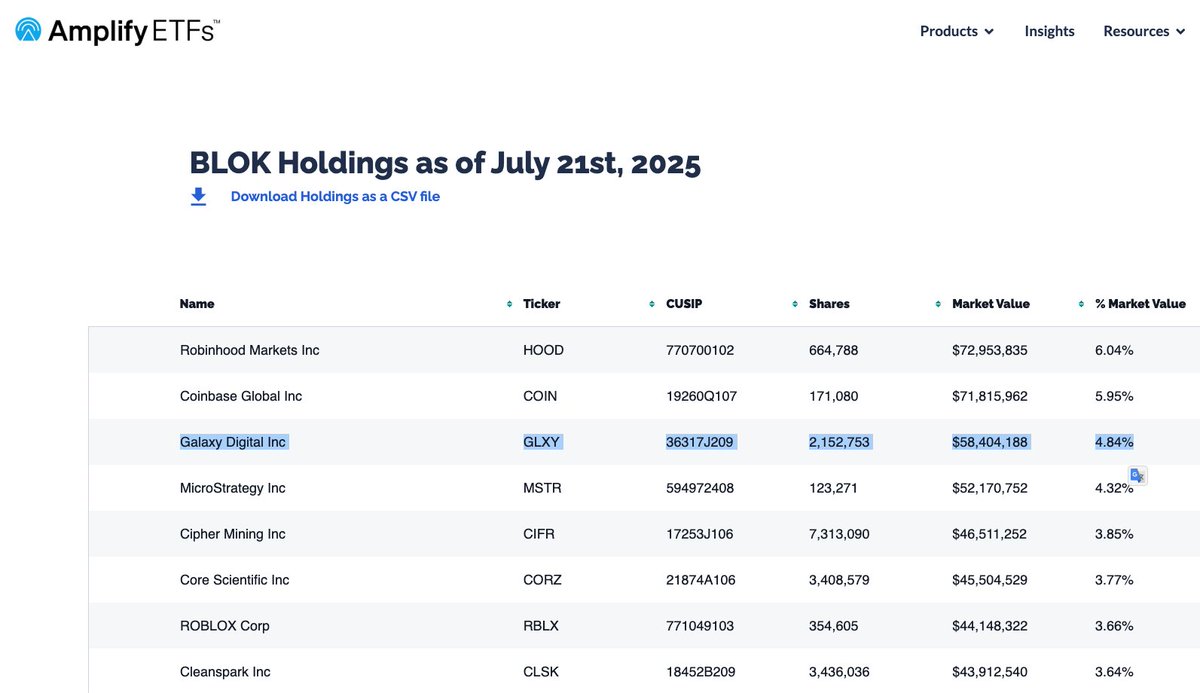Click market value $45,504,529

coord(990,580)
